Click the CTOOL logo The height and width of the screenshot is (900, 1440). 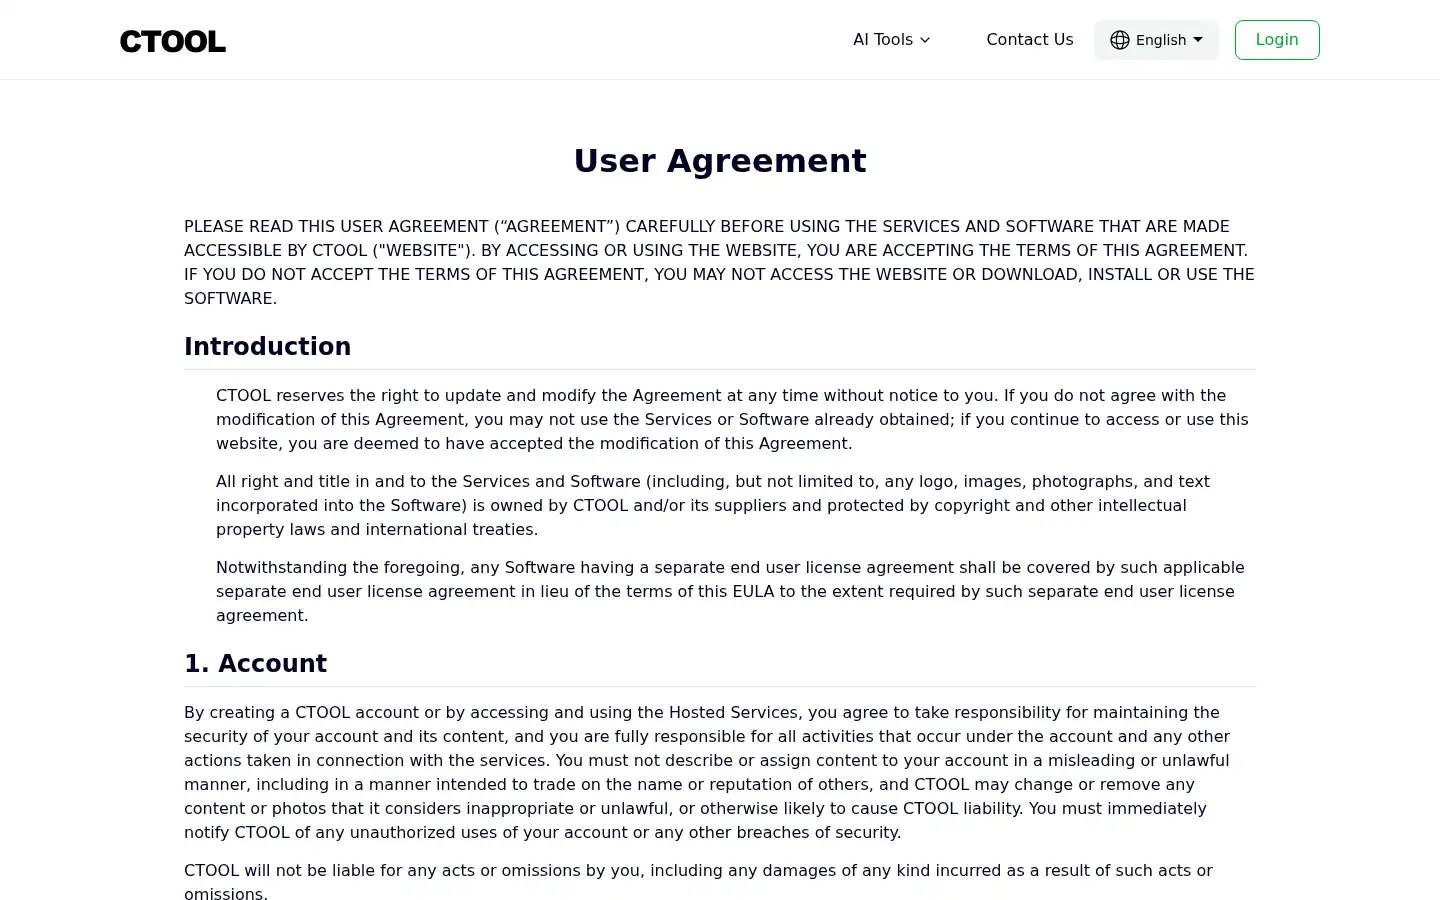(x=173, y=41)
